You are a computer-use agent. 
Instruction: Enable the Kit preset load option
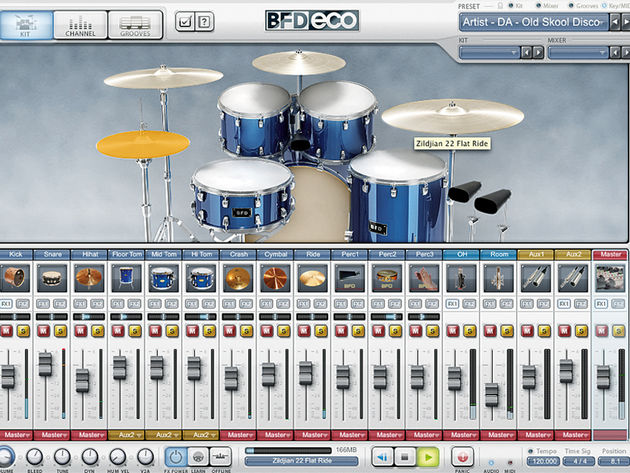[x=511, y=6]
